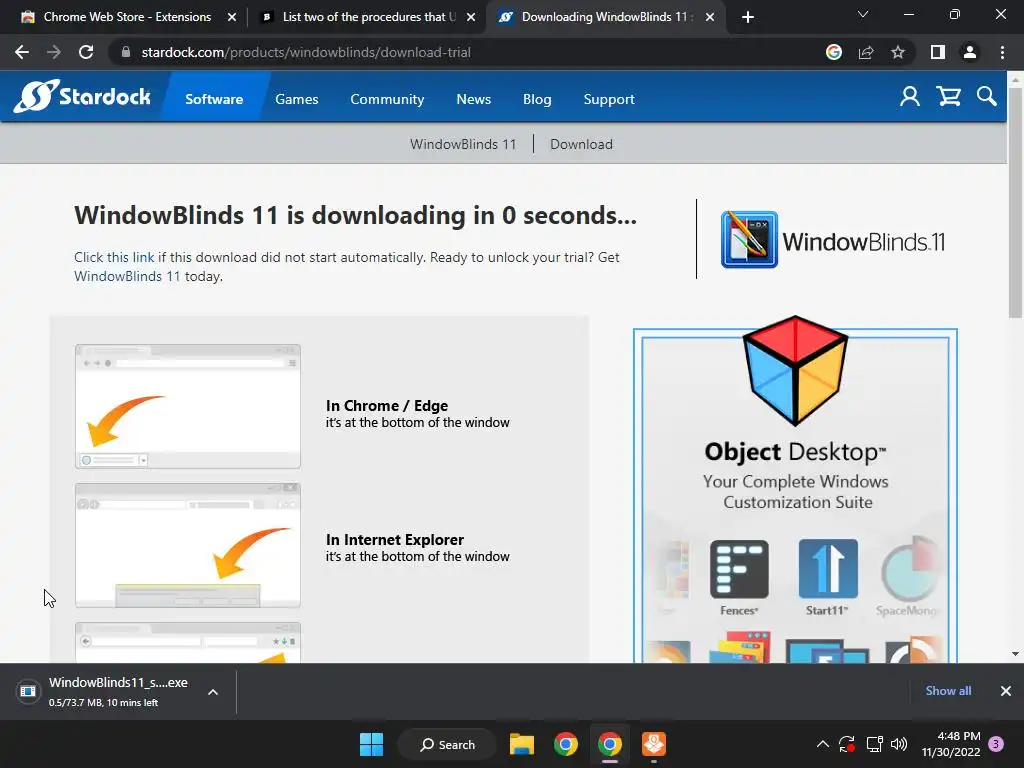Click the Stardock logo
Image resolution: width=1024 pixels, height=768 pixels.
coord(82,96)
